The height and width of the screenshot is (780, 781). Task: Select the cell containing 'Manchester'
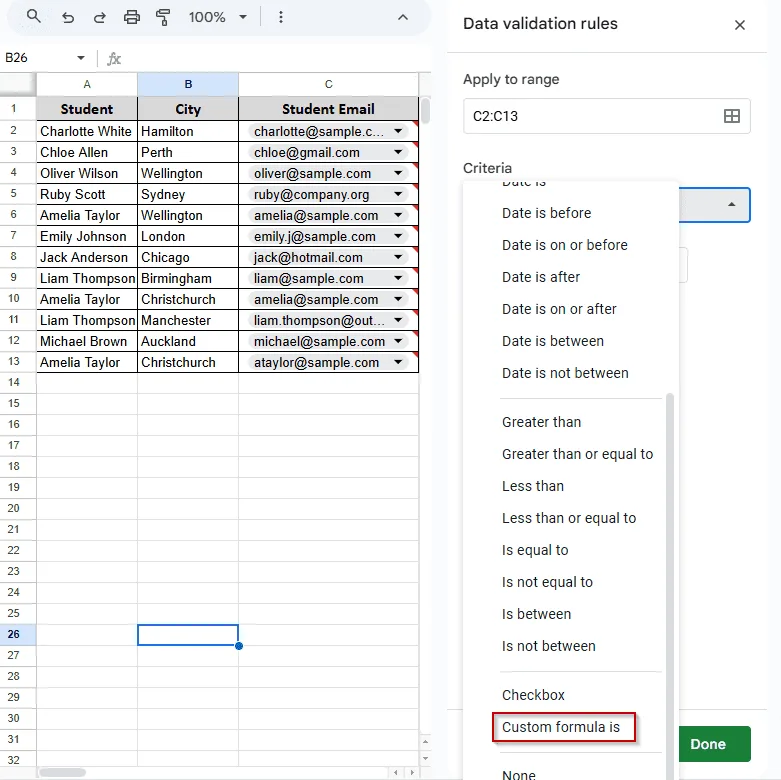pos(188,320)
